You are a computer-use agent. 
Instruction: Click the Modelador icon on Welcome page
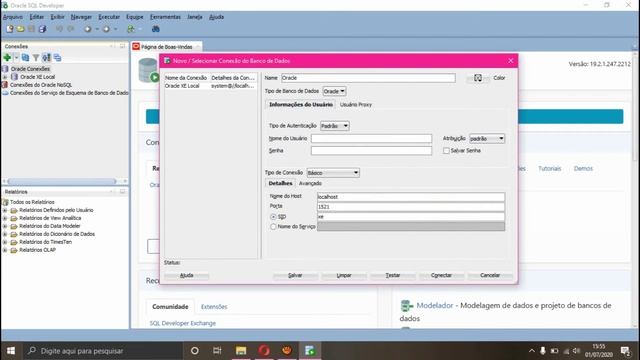[x=407, y=305]
